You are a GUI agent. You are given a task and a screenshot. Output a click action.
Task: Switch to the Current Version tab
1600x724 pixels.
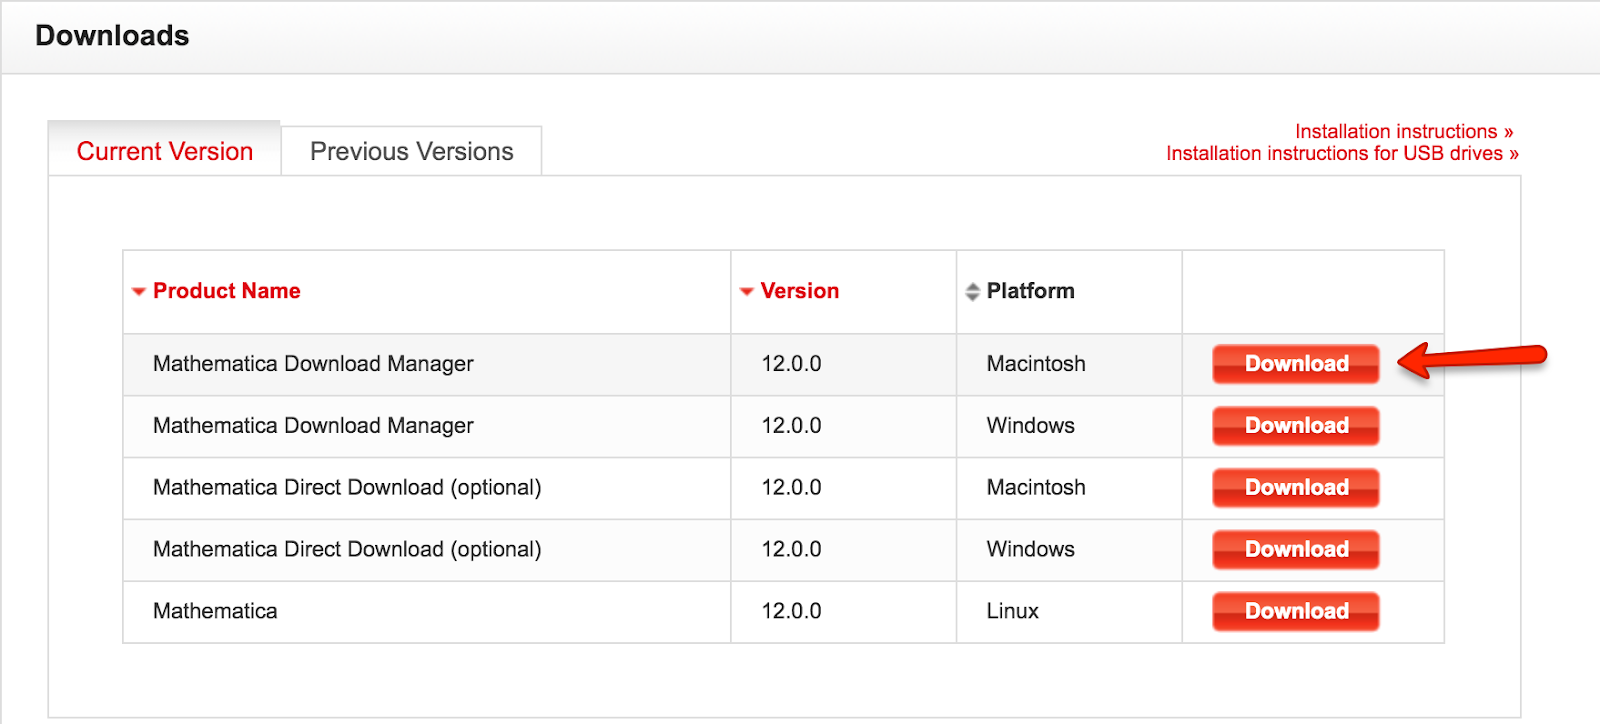pos(165,150)
